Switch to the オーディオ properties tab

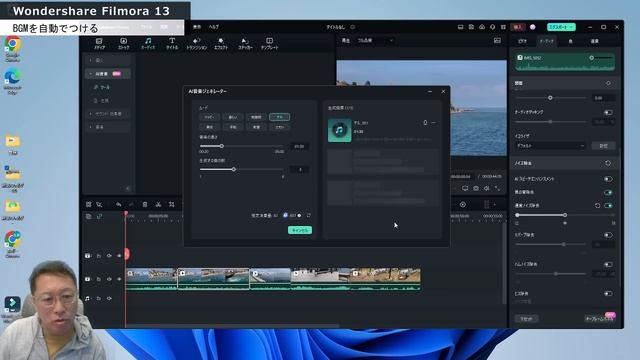click(547, 41)
